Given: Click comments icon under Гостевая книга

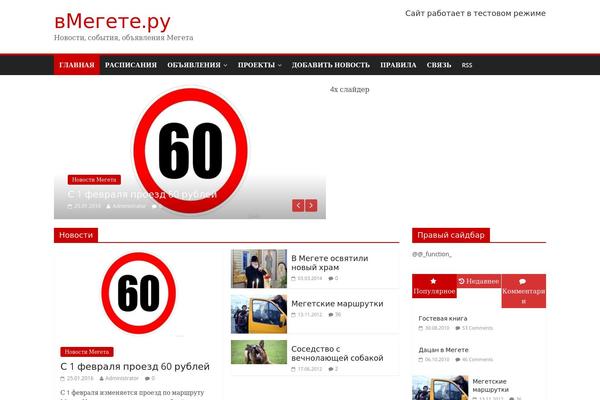Looking at the screenshot, I should pyautogui.click(x=458, y=328).
